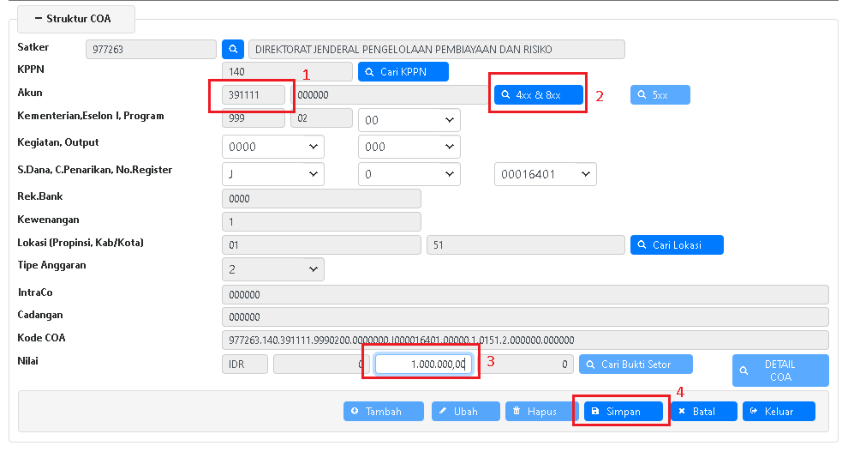Click the 5xx account search button
The width and height of the screenshot is (848, 452).
[x=660, y=95]
